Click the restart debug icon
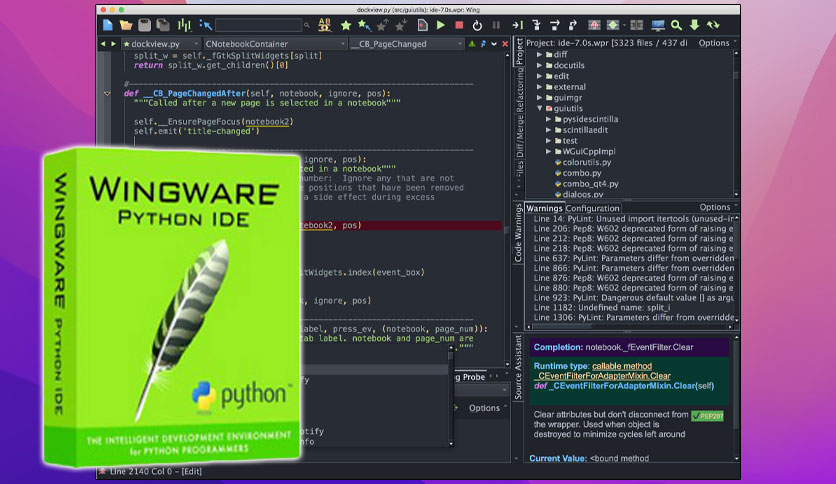 pyautogui.click(x=477, y=25)
